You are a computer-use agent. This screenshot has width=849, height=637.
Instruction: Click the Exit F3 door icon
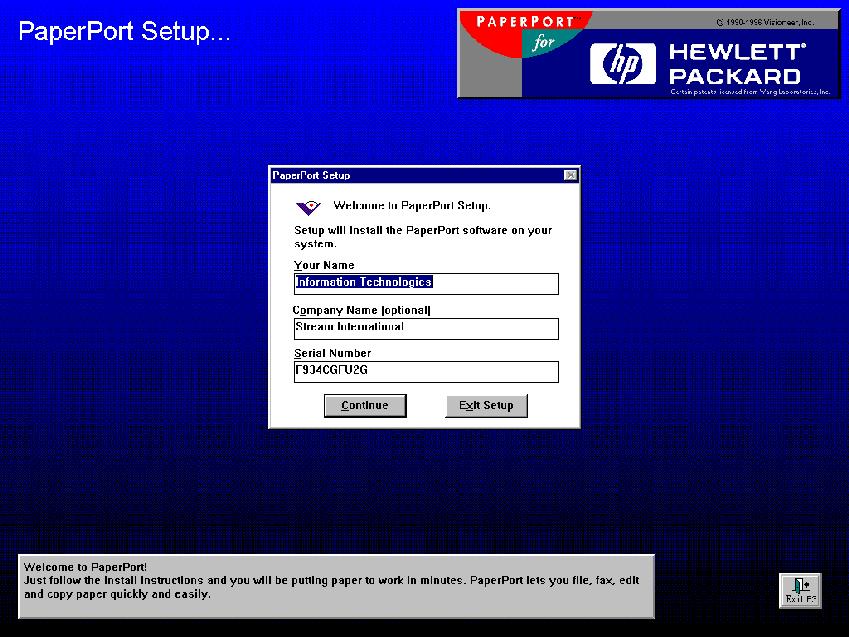[x=799, y=590]
